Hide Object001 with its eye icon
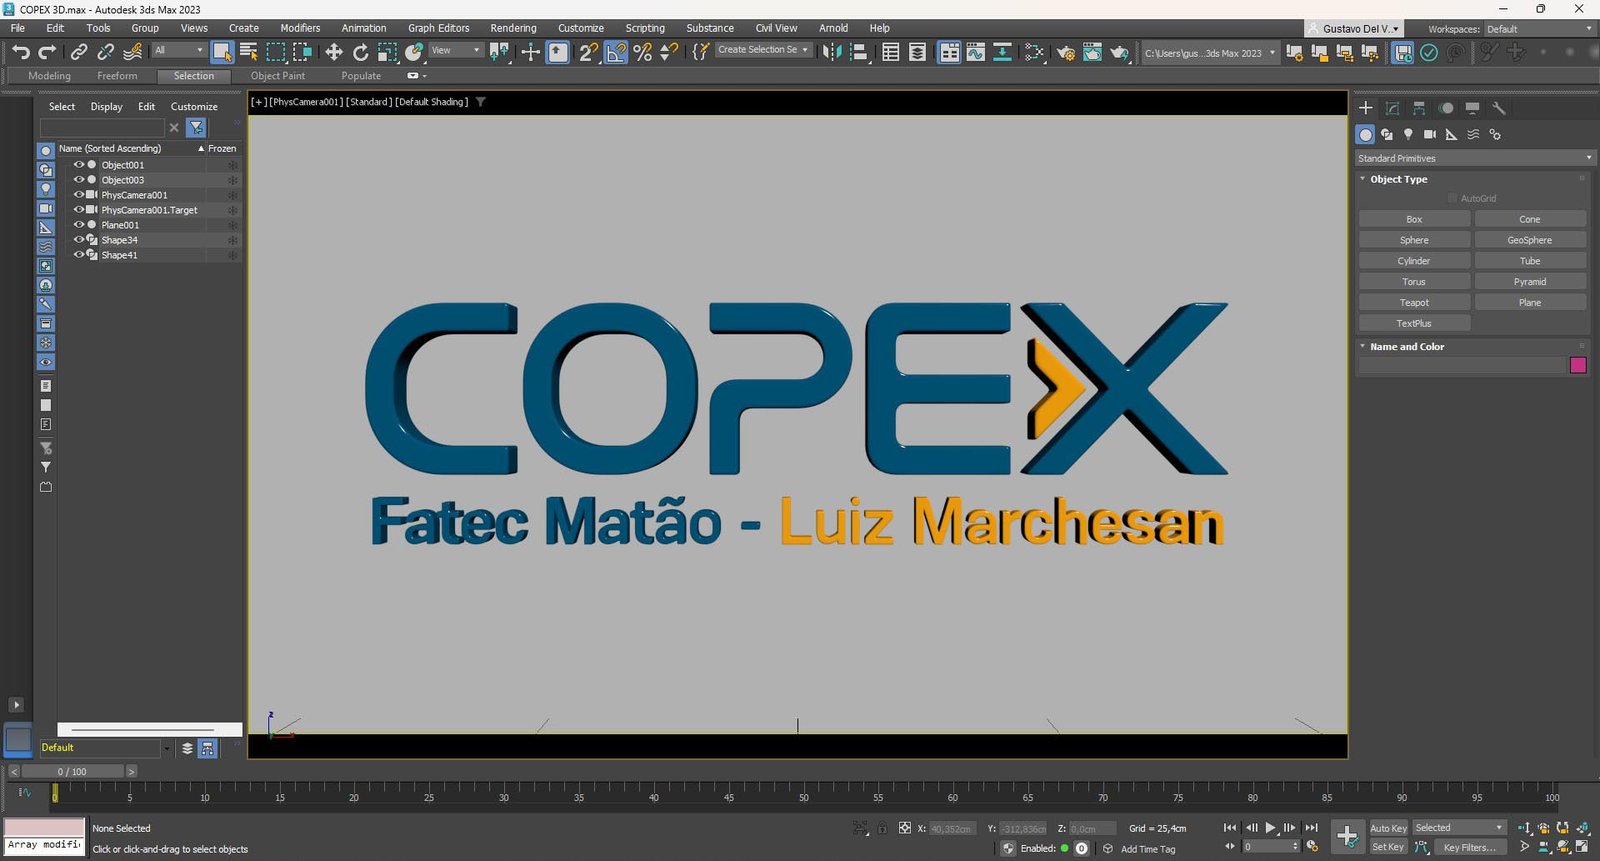This screenshot has height=861, width=1600. [x=79, y=165]
